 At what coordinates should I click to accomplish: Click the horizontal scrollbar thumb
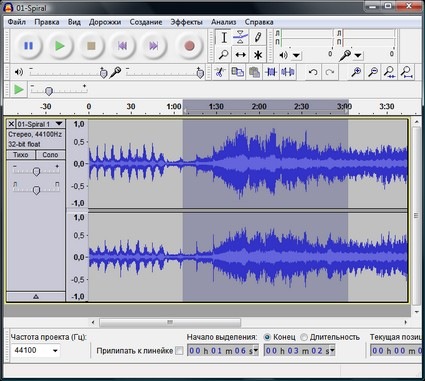coord(170,322)
